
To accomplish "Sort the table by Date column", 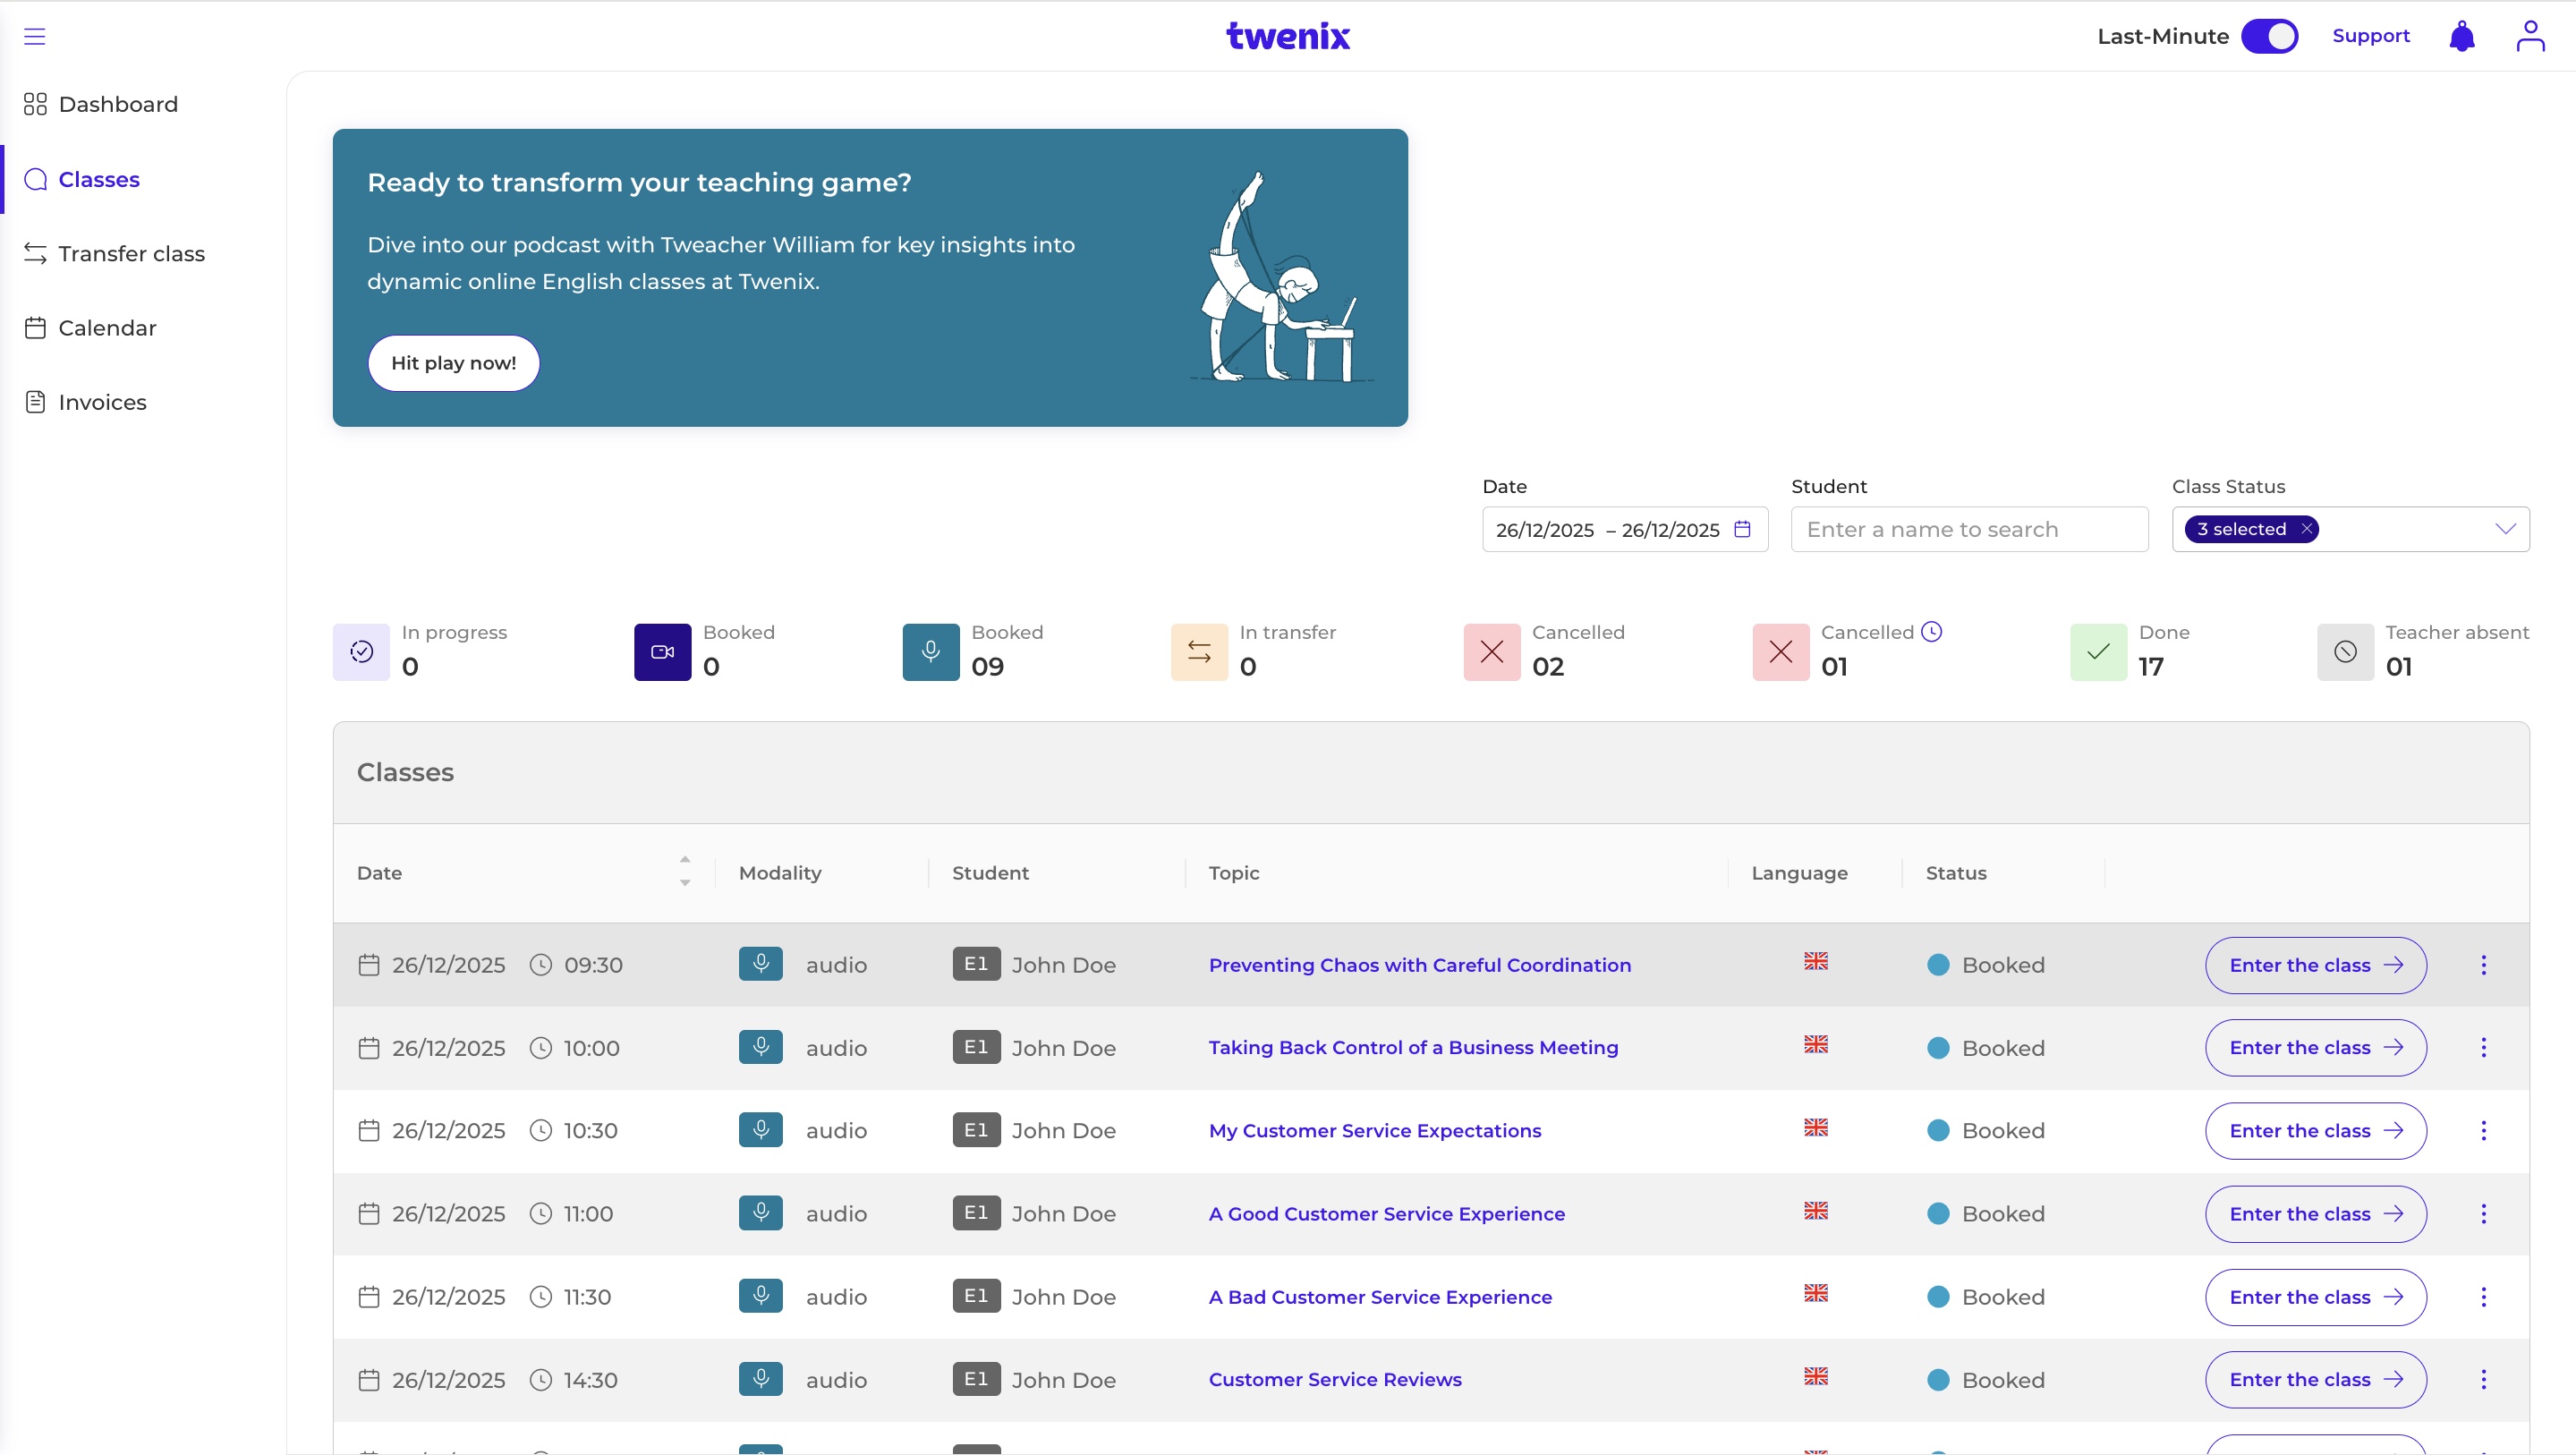I will coord(684,871).
